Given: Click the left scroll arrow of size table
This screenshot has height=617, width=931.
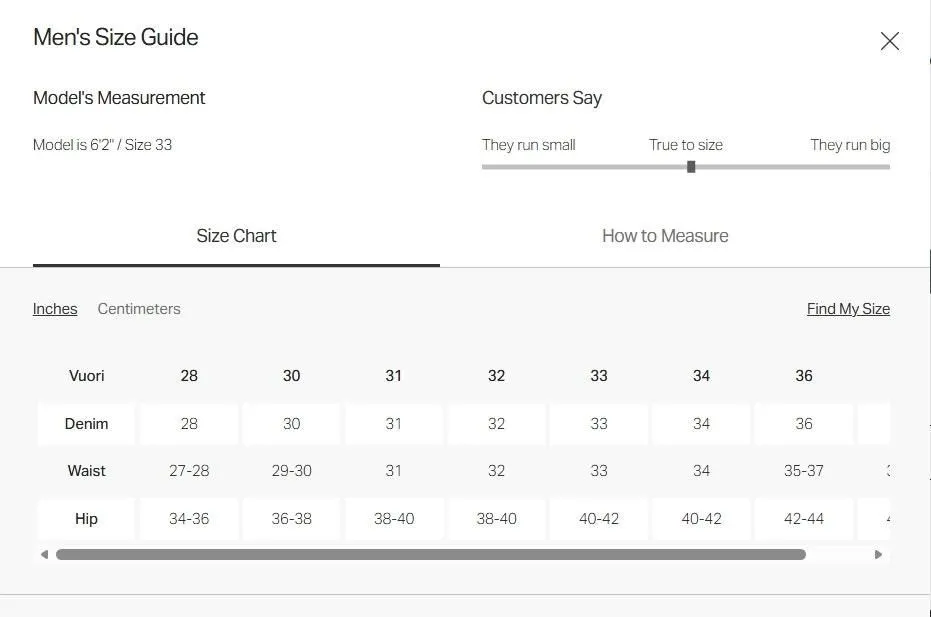Looking at the screenshot, I should (x=44, y=555).
